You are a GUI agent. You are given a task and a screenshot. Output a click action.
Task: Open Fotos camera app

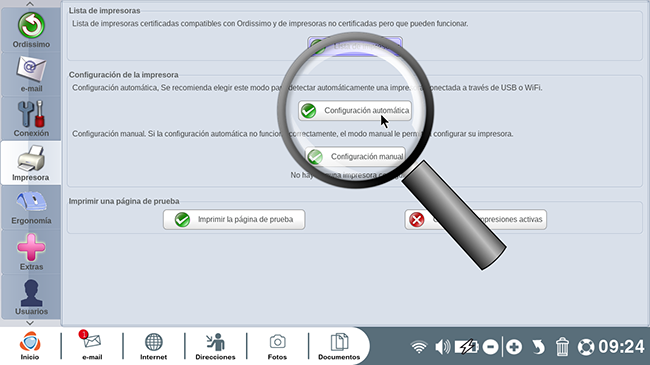pos(277,346)
